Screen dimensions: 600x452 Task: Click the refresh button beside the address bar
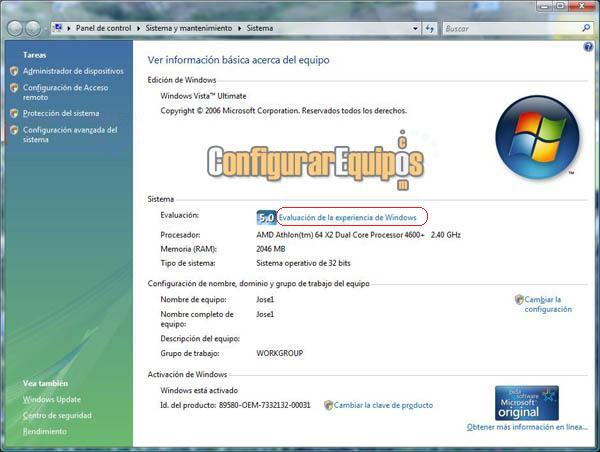(x=430, y=28)
